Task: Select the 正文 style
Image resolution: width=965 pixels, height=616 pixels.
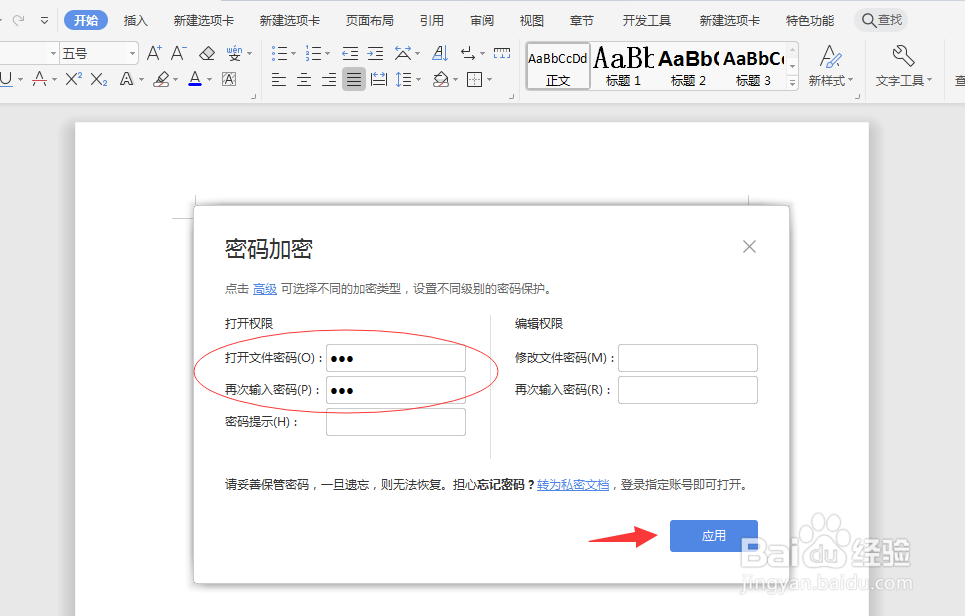Action: [558, 66]
